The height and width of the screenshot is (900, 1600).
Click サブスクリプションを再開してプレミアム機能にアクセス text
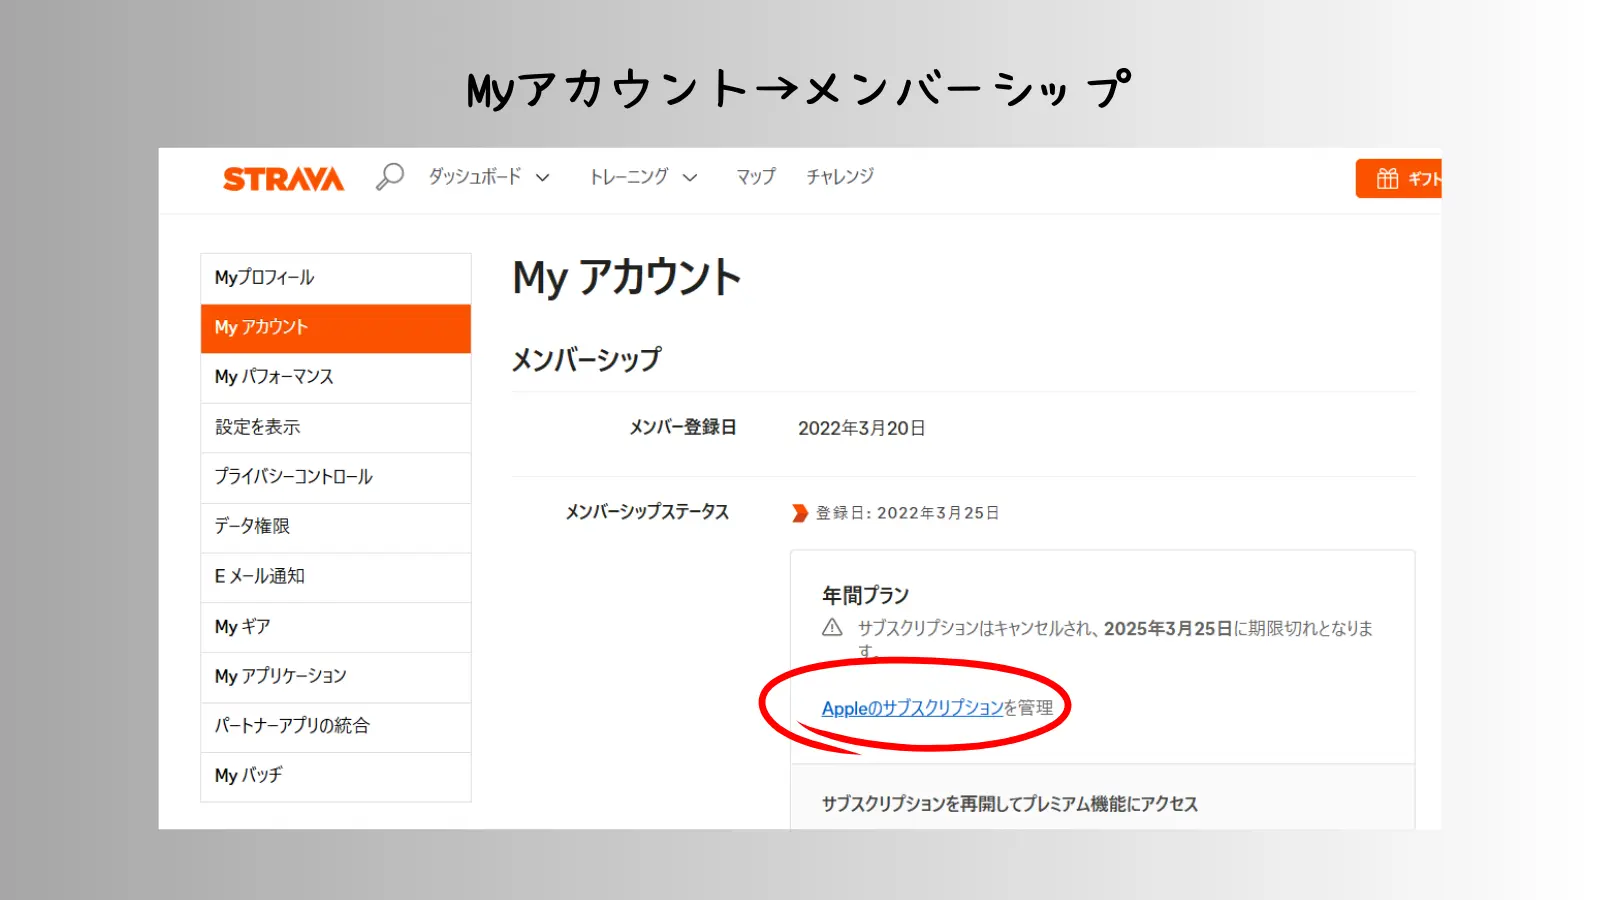point(1009,804)
